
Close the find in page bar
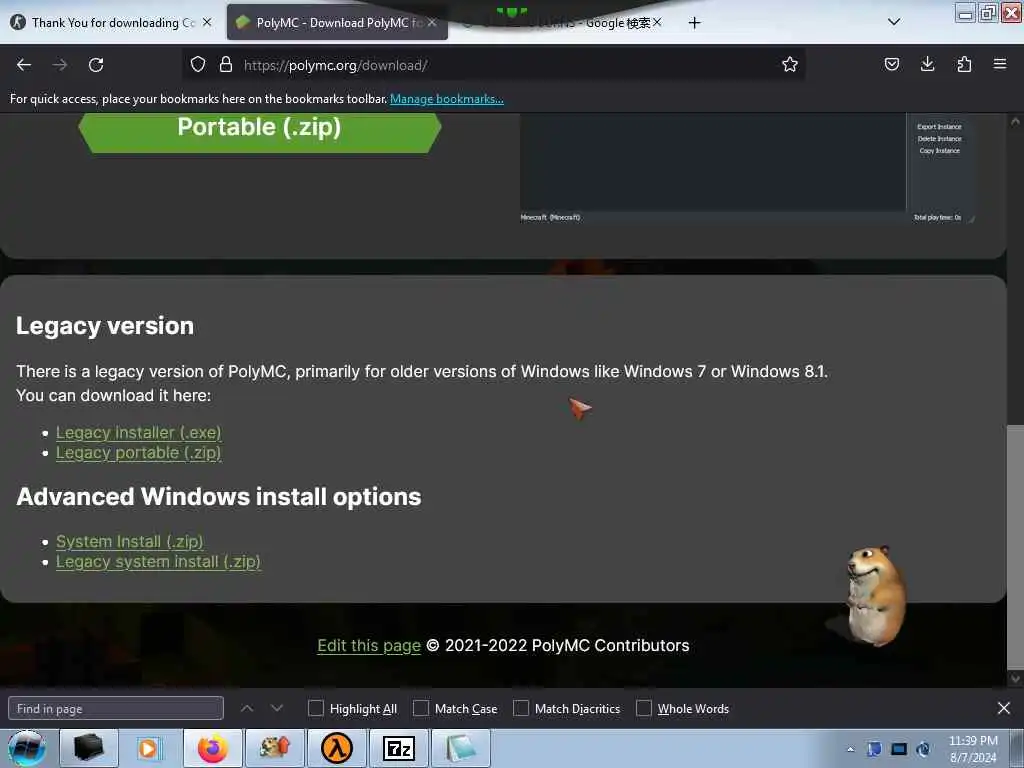point(1004,709)
